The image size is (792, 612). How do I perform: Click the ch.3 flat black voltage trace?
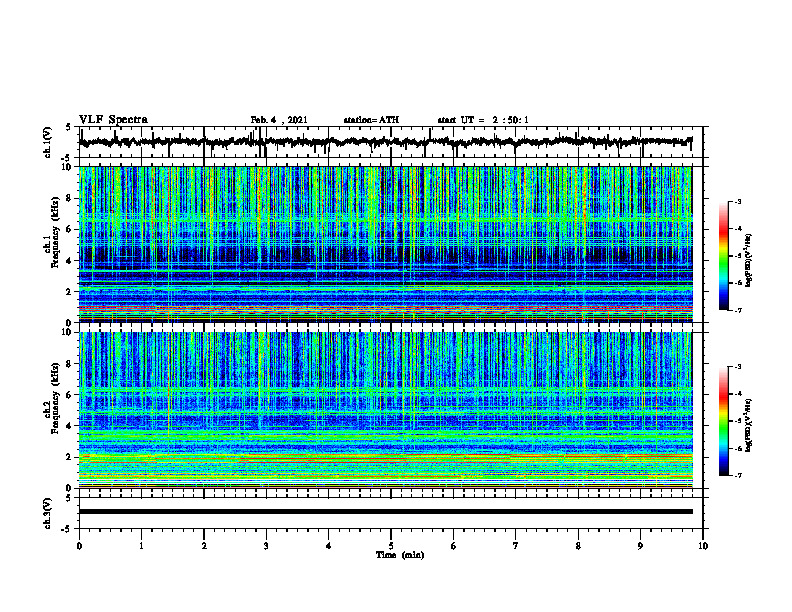click(x=385, y=512)
